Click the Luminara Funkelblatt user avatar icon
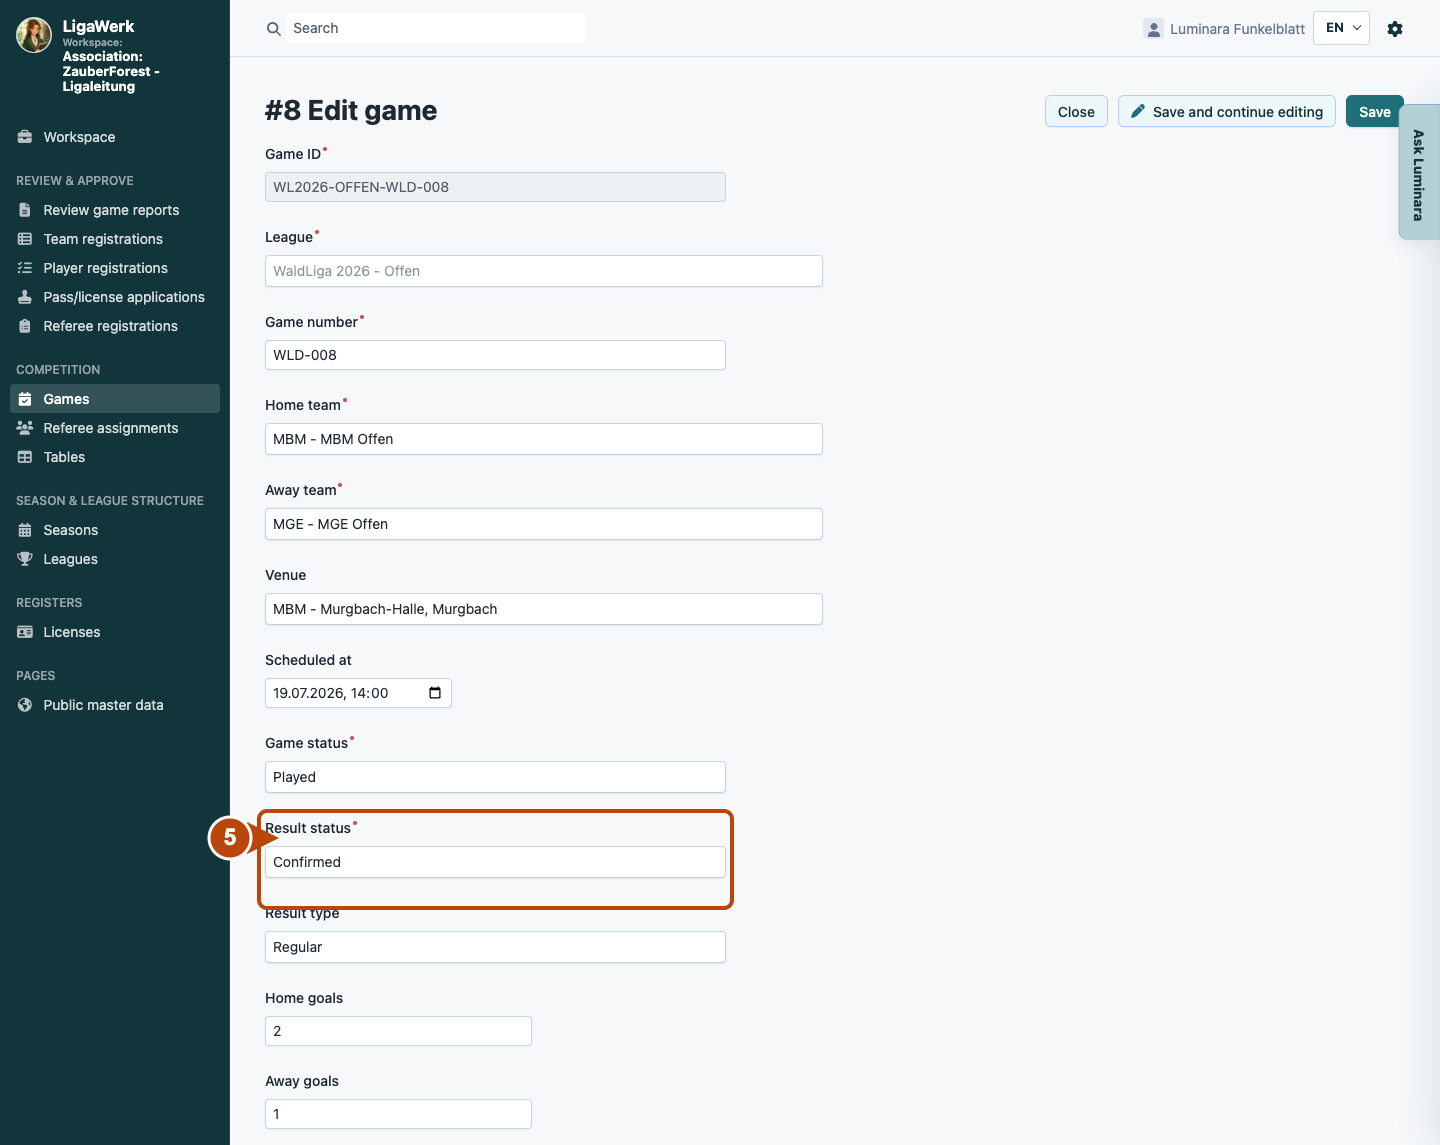Screen dimensions: 1440x1145 (x=1154, y=29)
